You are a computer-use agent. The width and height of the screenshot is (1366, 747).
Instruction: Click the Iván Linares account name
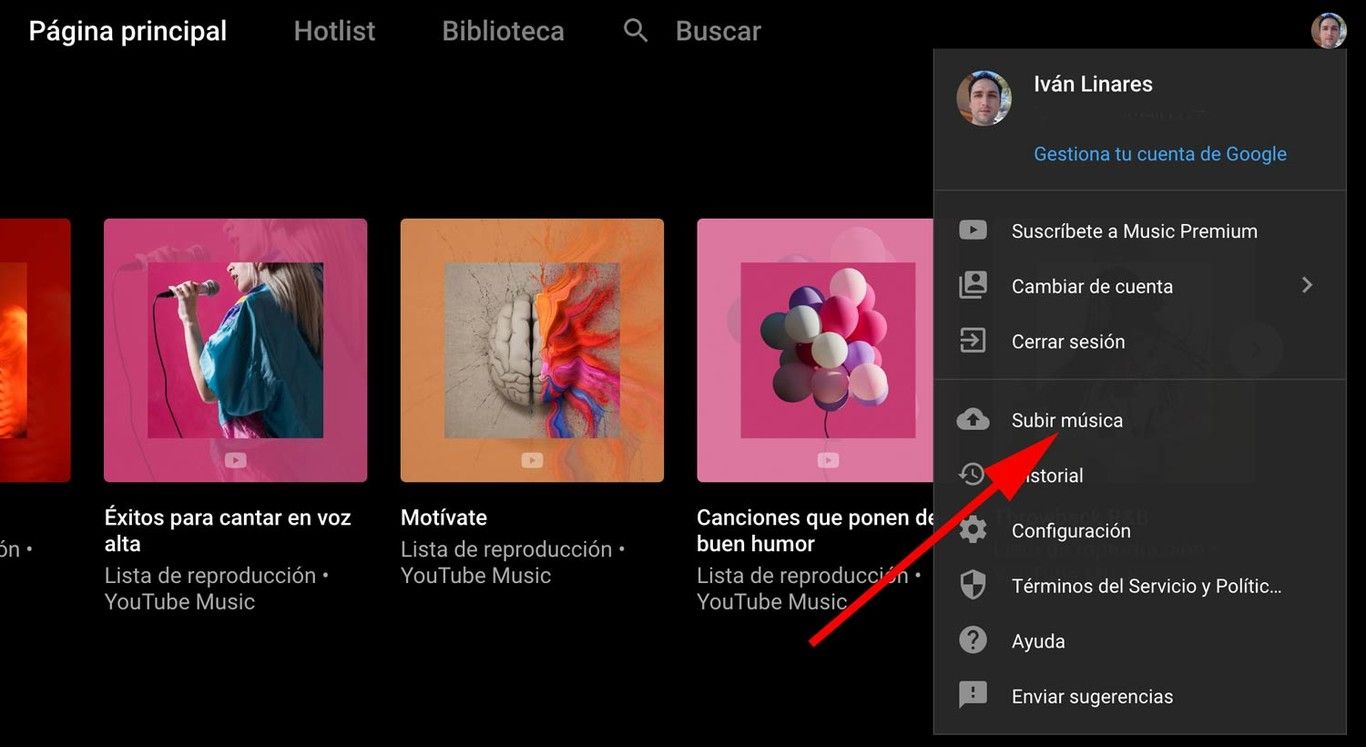coord(1093,84)
